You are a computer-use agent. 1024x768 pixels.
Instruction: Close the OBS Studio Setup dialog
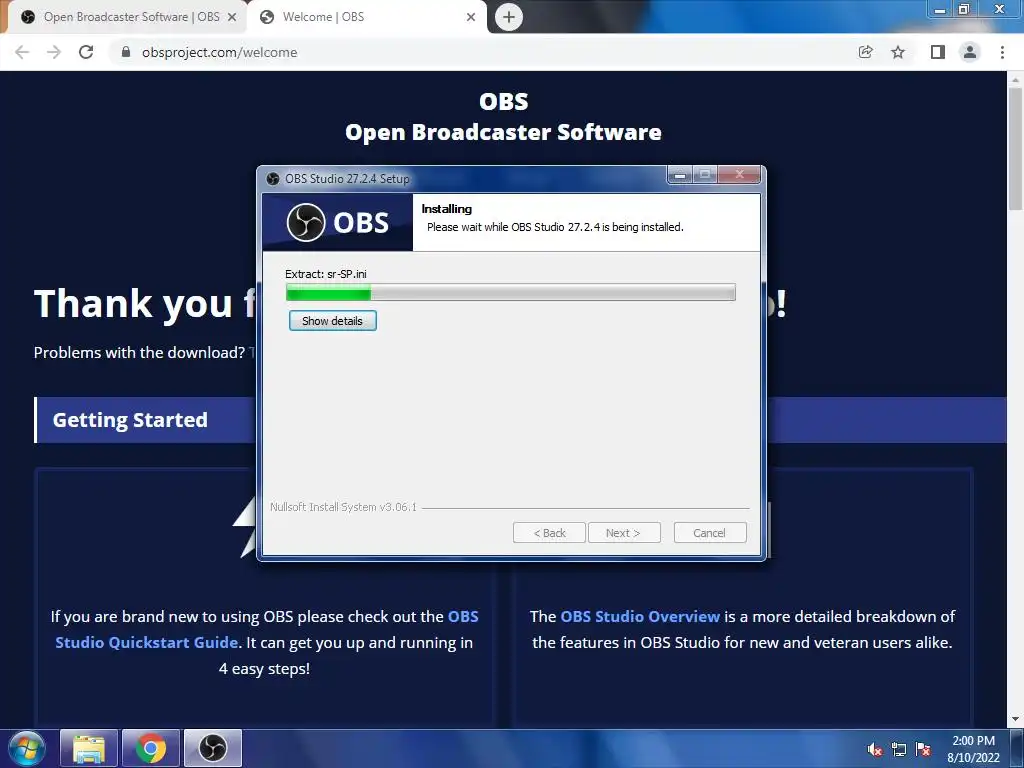pyautogui.click(x=739, y=174)
